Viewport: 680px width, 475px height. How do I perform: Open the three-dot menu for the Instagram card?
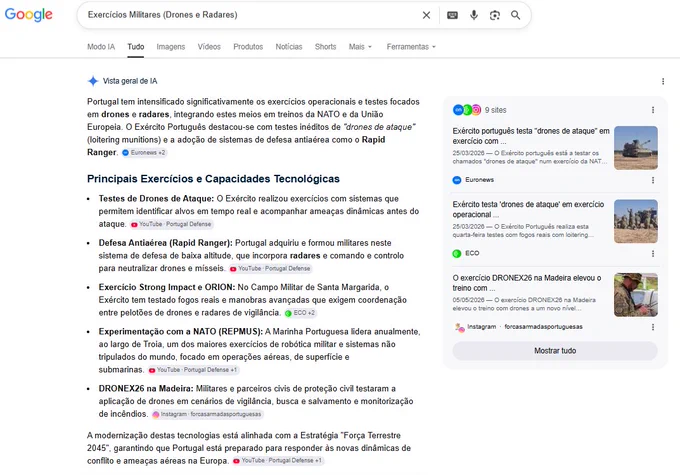pyautogui.click(x=653, y=327)
